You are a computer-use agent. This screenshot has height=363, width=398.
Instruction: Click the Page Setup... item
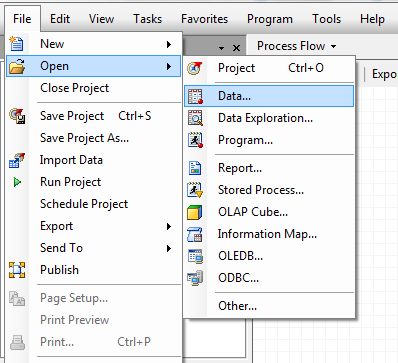[94, 298]
